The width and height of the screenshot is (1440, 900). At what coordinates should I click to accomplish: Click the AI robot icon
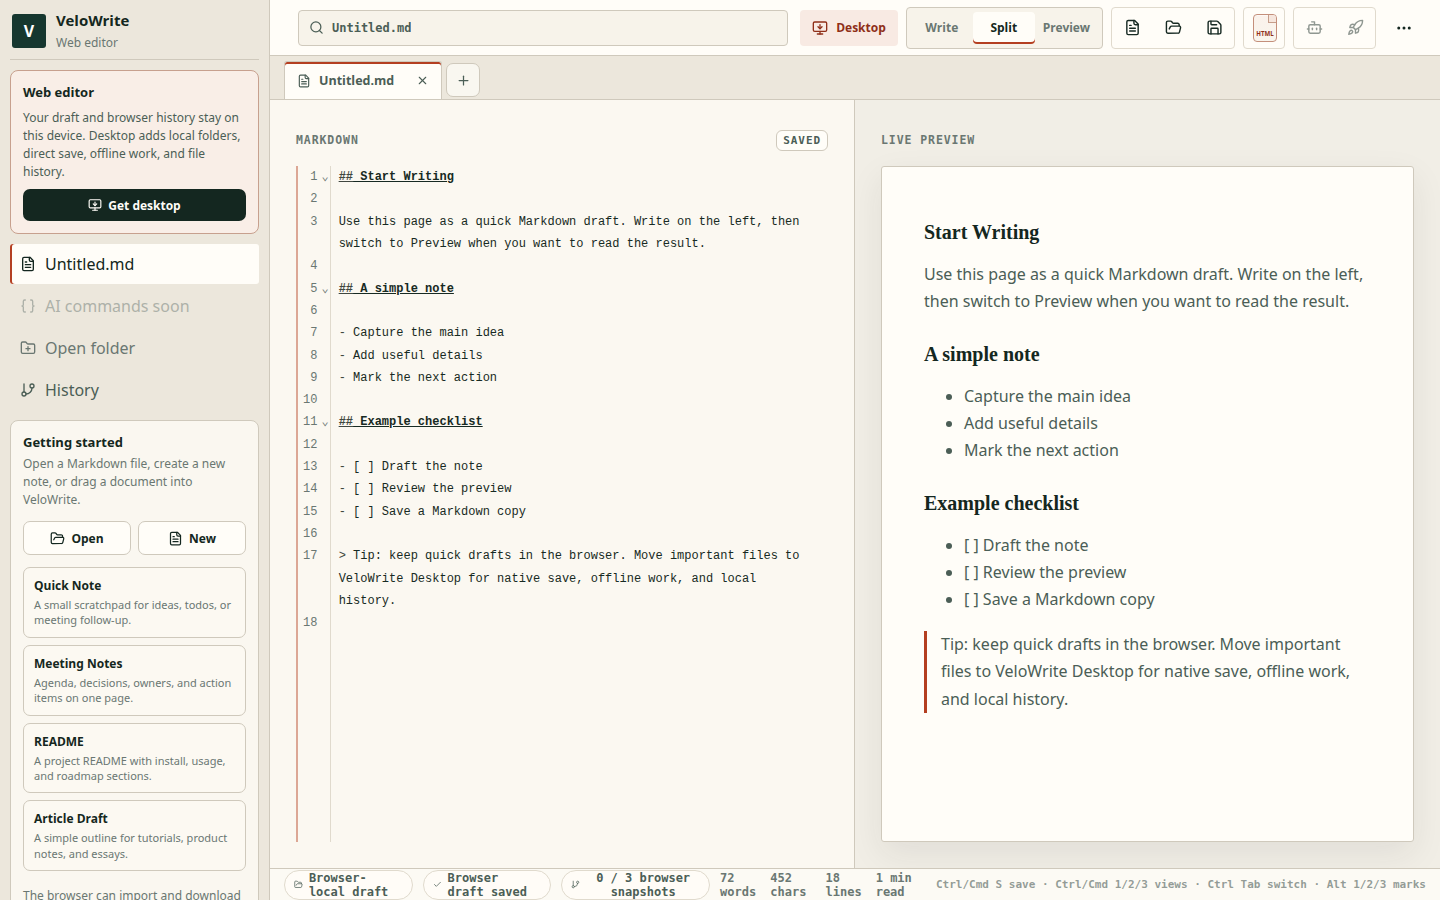click(x=1315, y=28)
